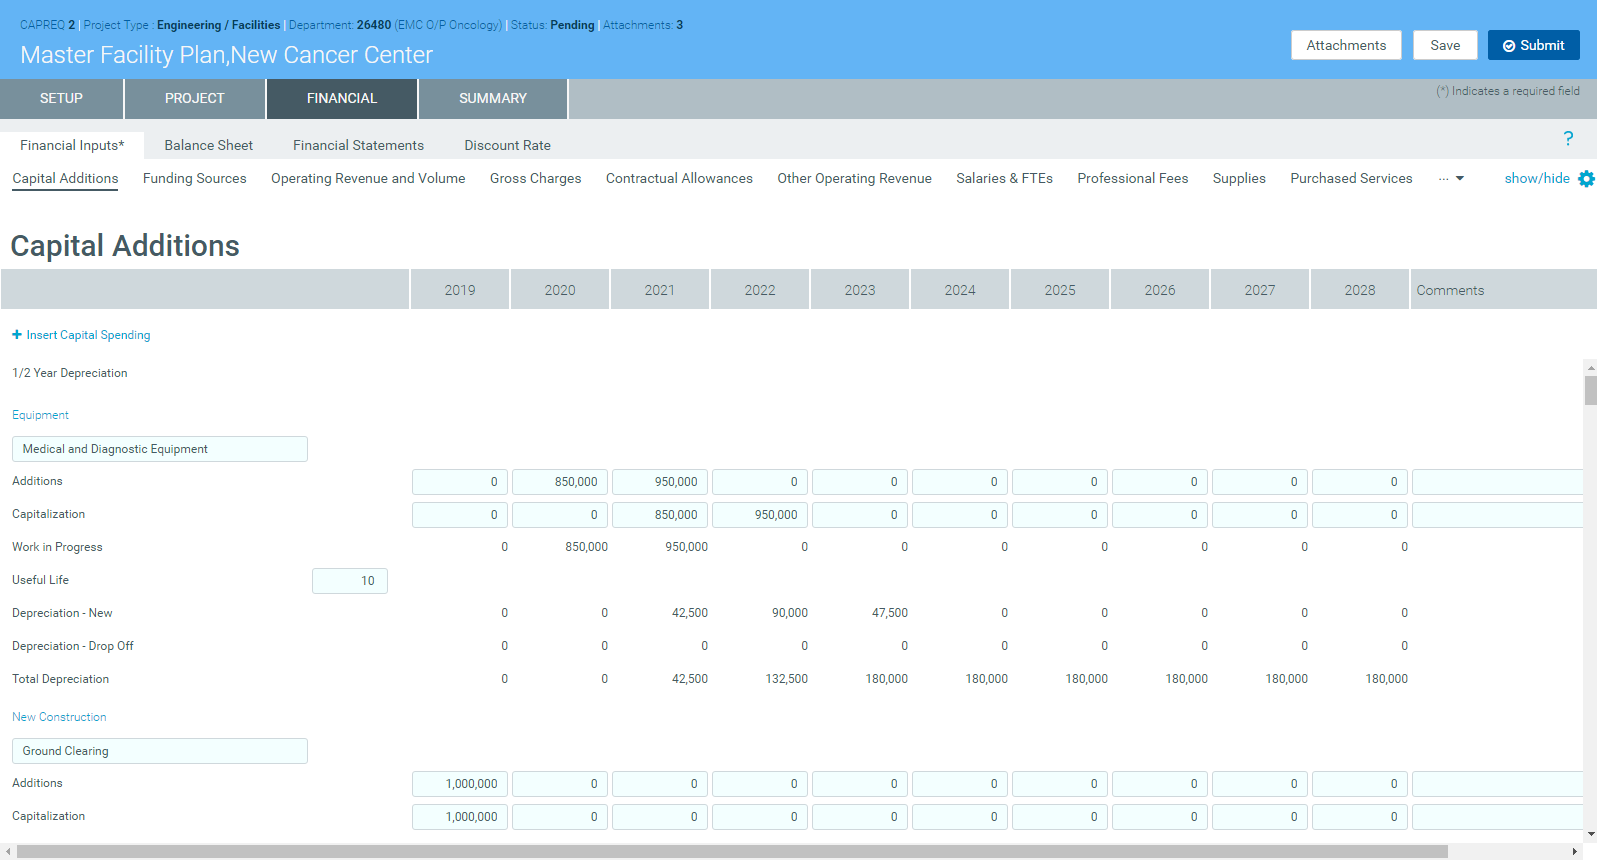Click the Submit button

[1533, 45]
